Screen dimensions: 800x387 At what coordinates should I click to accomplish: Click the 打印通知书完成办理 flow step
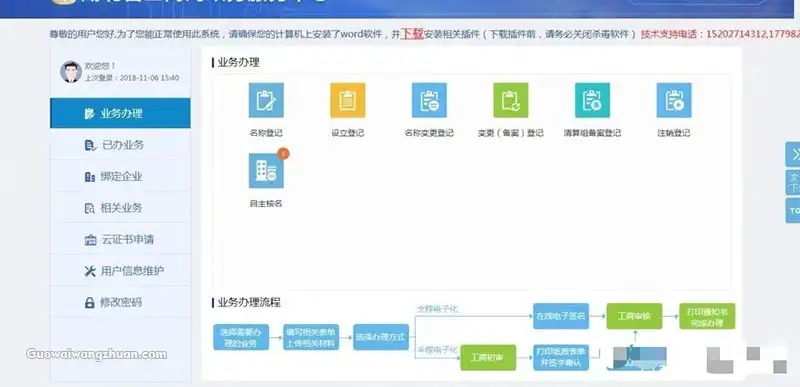point(707,316)
